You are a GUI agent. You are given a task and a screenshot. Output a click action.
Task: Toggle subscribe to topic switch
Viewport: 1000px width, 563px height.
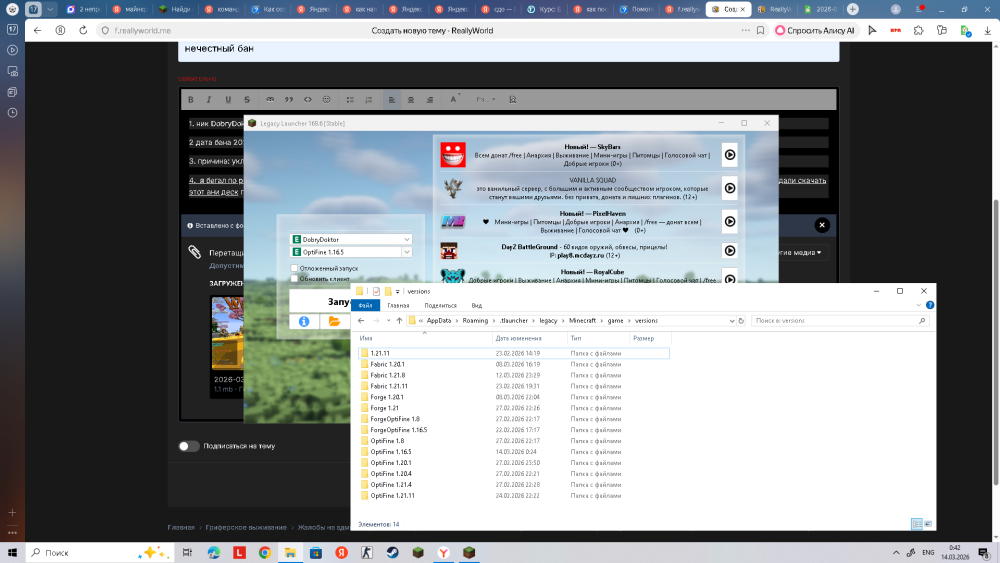[x=189, y=446]
